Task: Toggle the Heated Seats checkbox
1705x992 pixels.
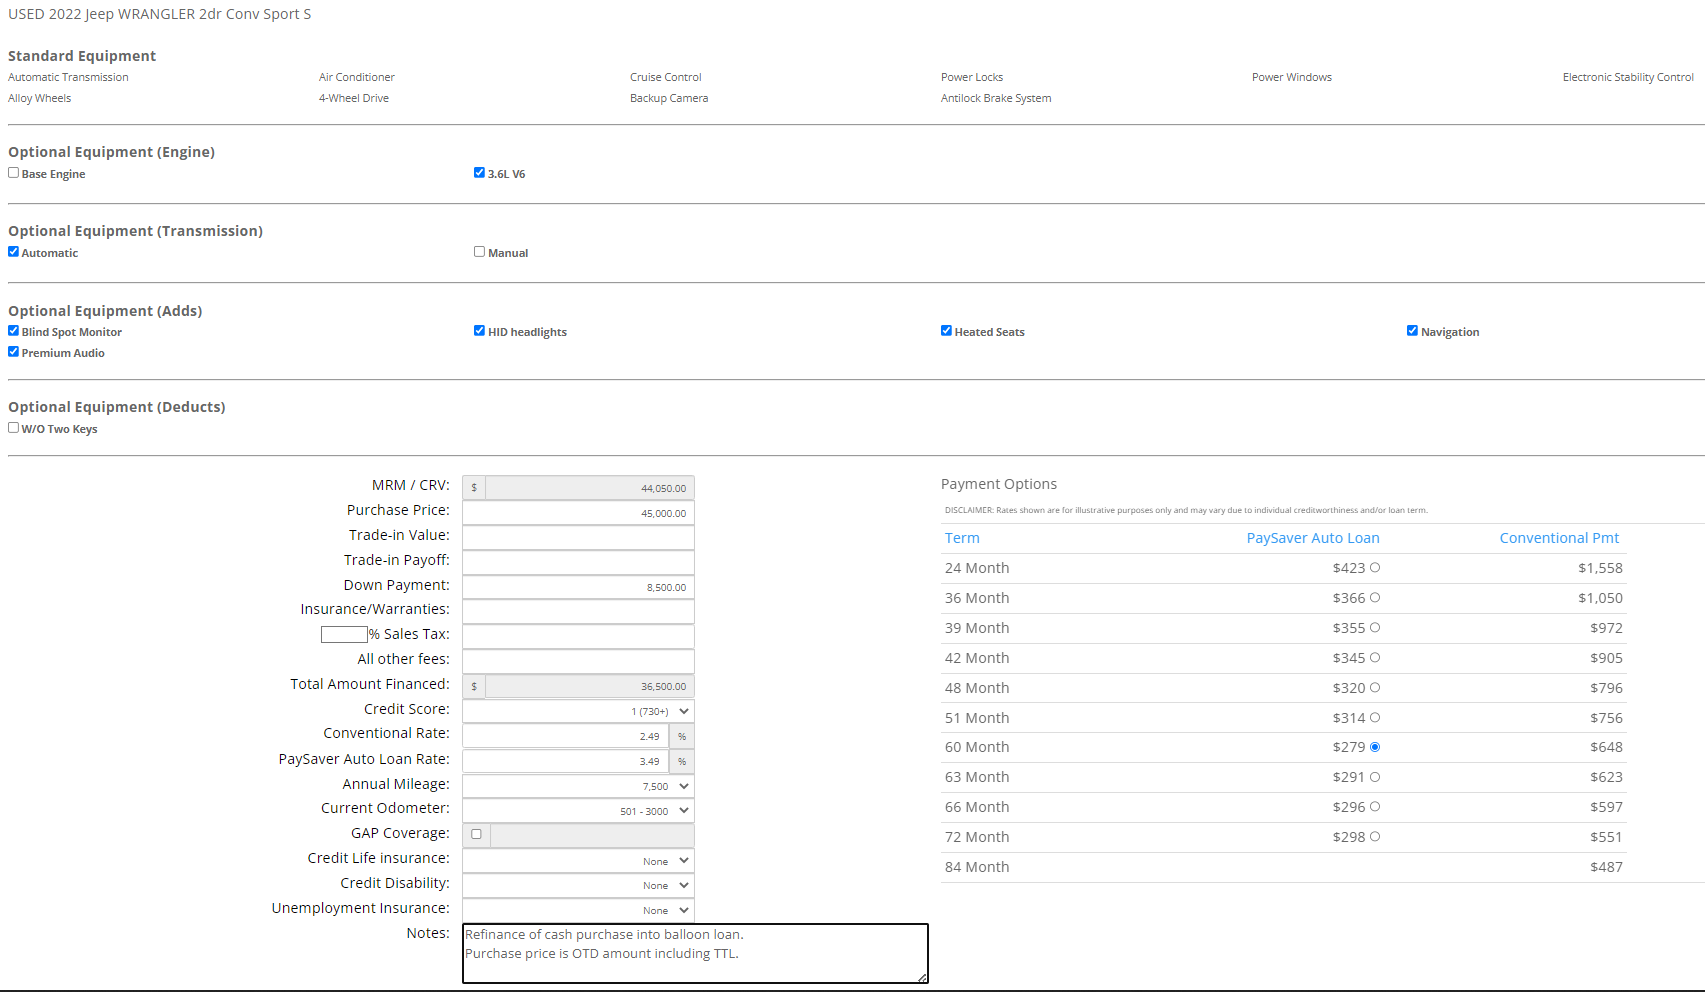Action: (x=946, y=331)
